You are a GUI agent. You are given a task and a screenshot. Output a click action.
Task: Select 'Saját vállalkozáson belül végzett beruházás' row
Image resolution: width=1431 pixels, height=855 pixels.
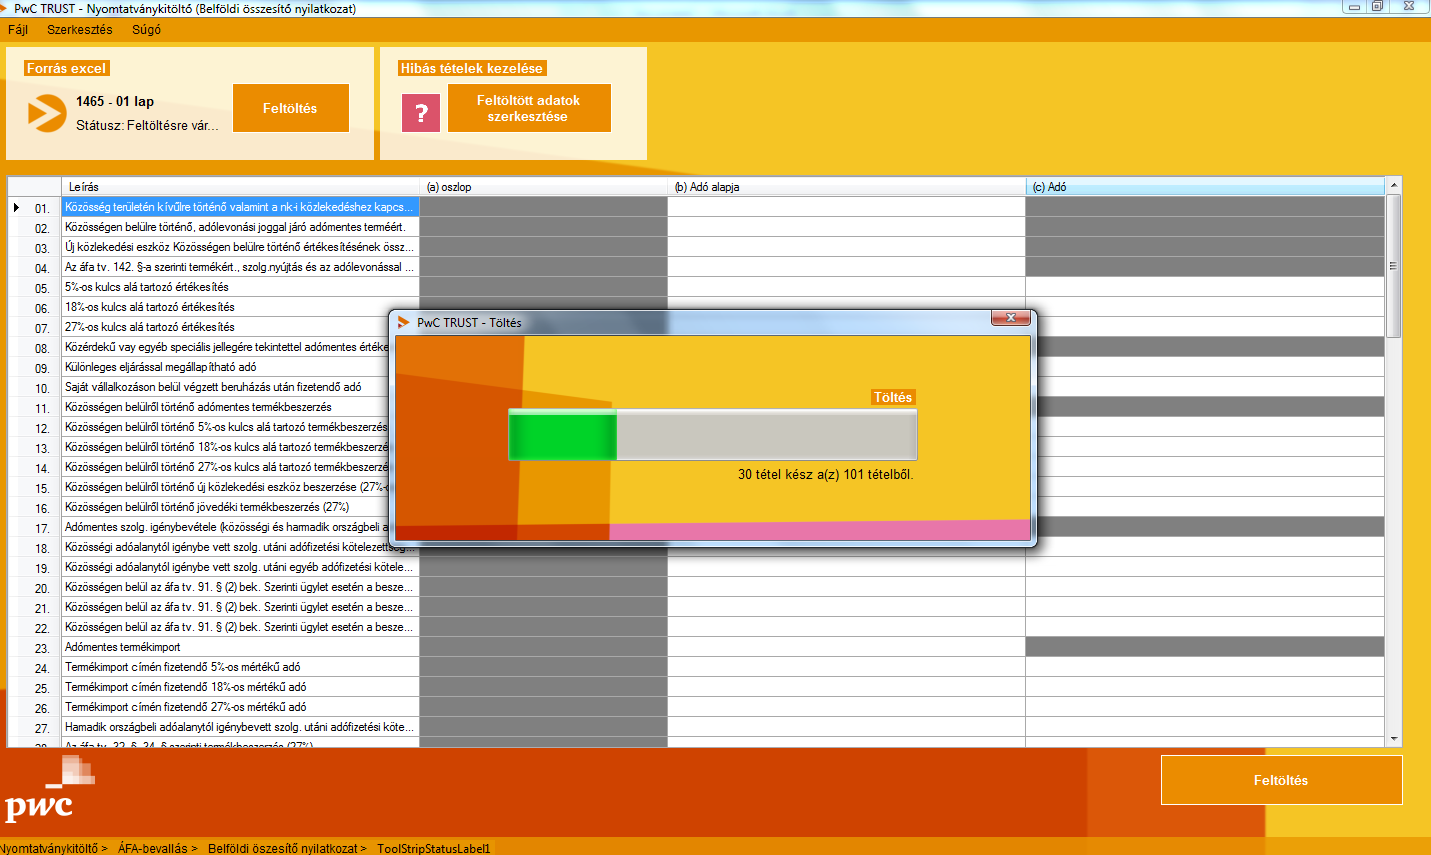(x=225, y=387)
